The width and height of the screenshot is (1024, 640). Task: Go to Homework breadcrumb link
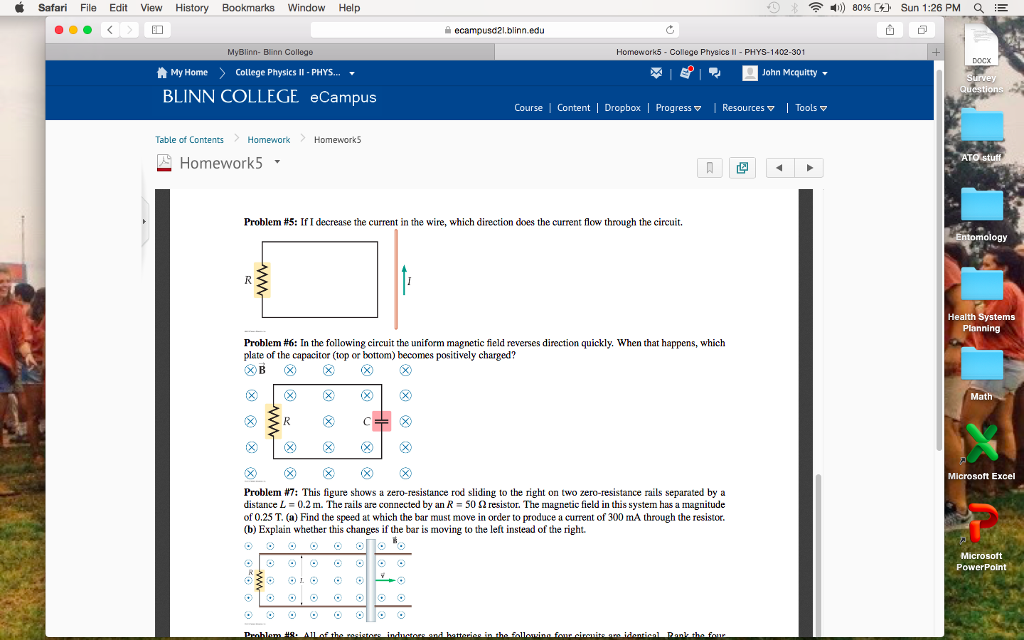(268, 140)
